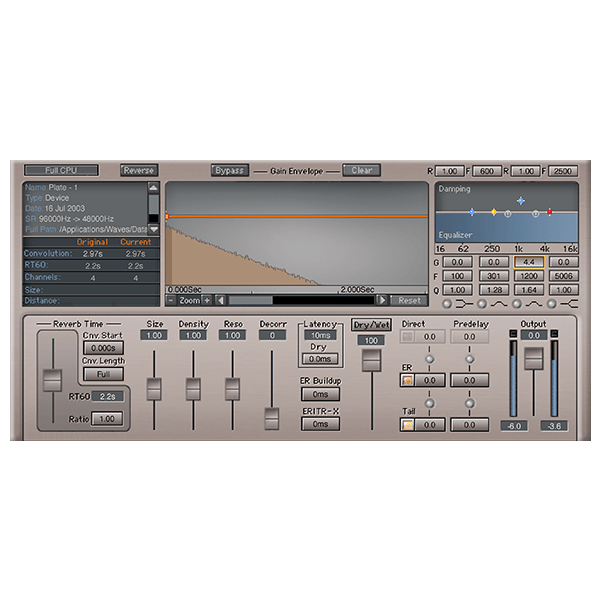This screenshot has width=600, height=600.
Task: Click the info panel scroll-up arrow
Action: point(153,188)
